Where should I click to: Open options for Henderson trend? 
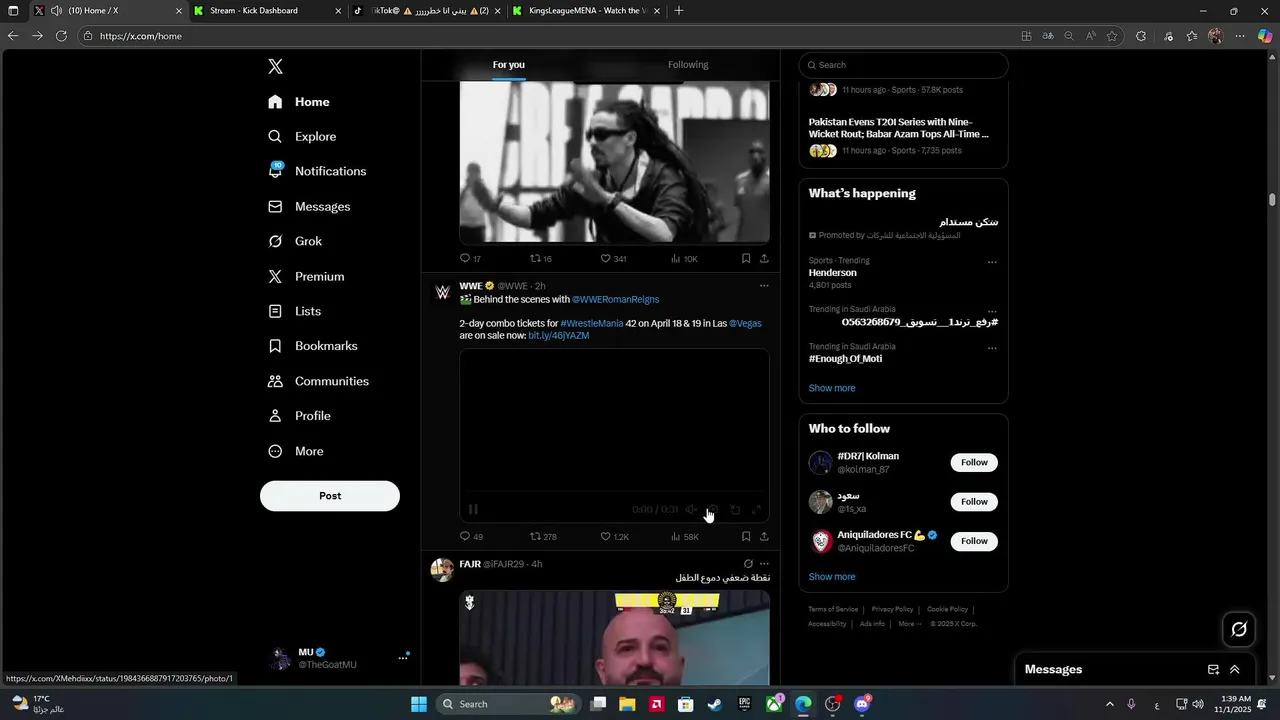click(x=992, y=262)
